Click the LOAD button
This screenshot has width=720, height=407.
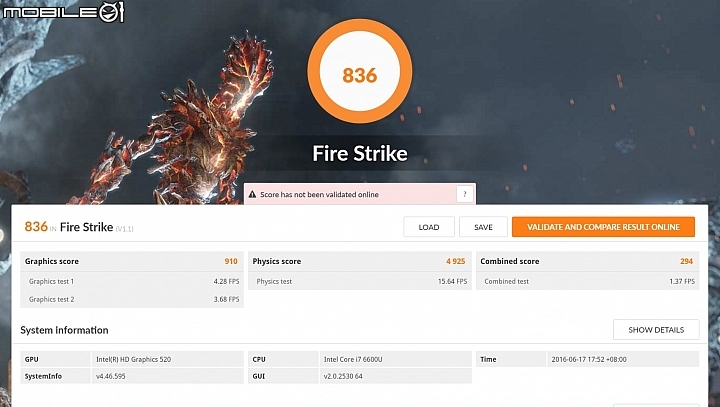coord(429,227)
